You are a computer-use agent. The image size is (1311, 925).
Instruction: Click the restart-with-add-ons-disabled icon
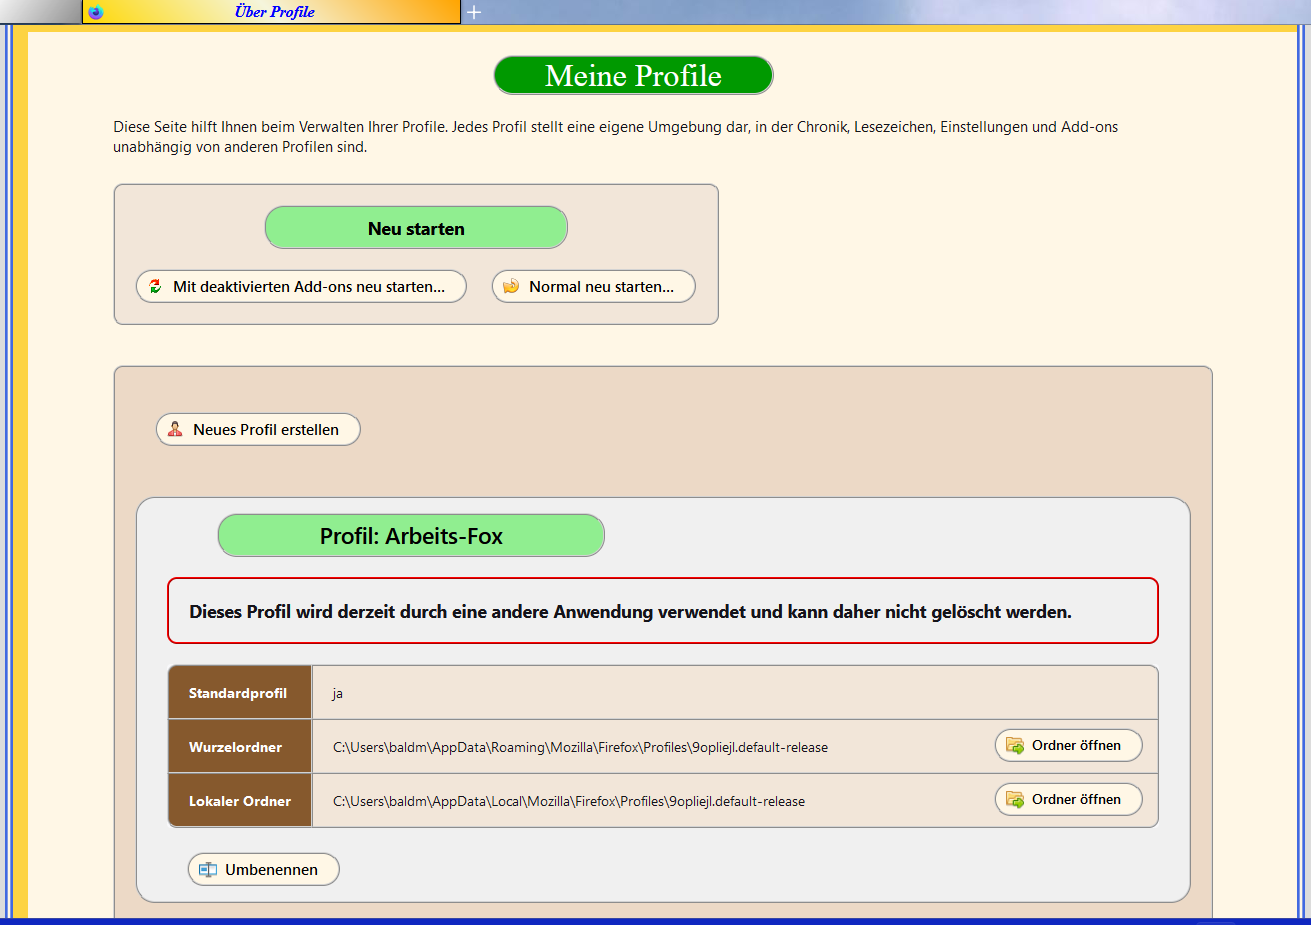click(155, 286)
